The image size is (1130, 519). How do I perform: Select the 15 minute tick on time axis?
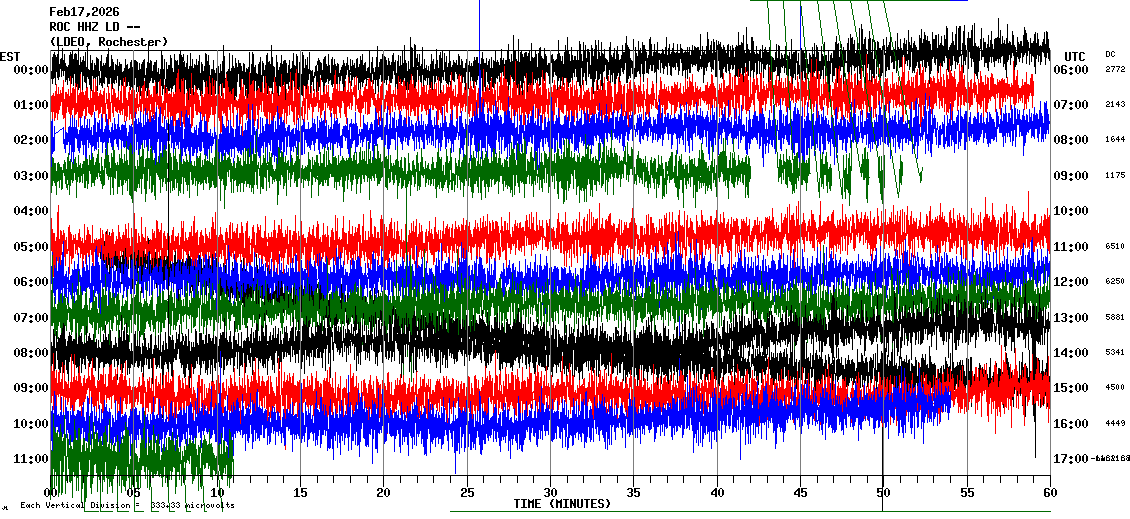point(300,492)
